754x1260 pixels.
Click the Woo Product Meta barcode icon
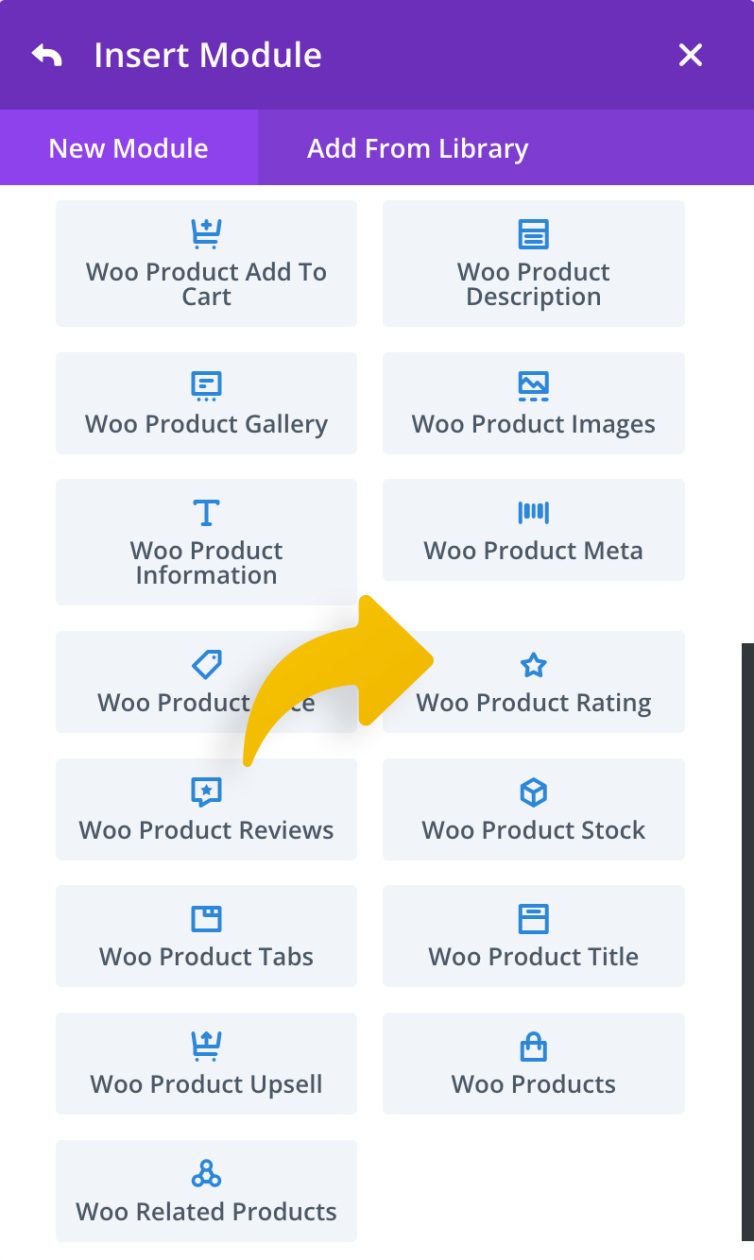click(x=533, y=512)
